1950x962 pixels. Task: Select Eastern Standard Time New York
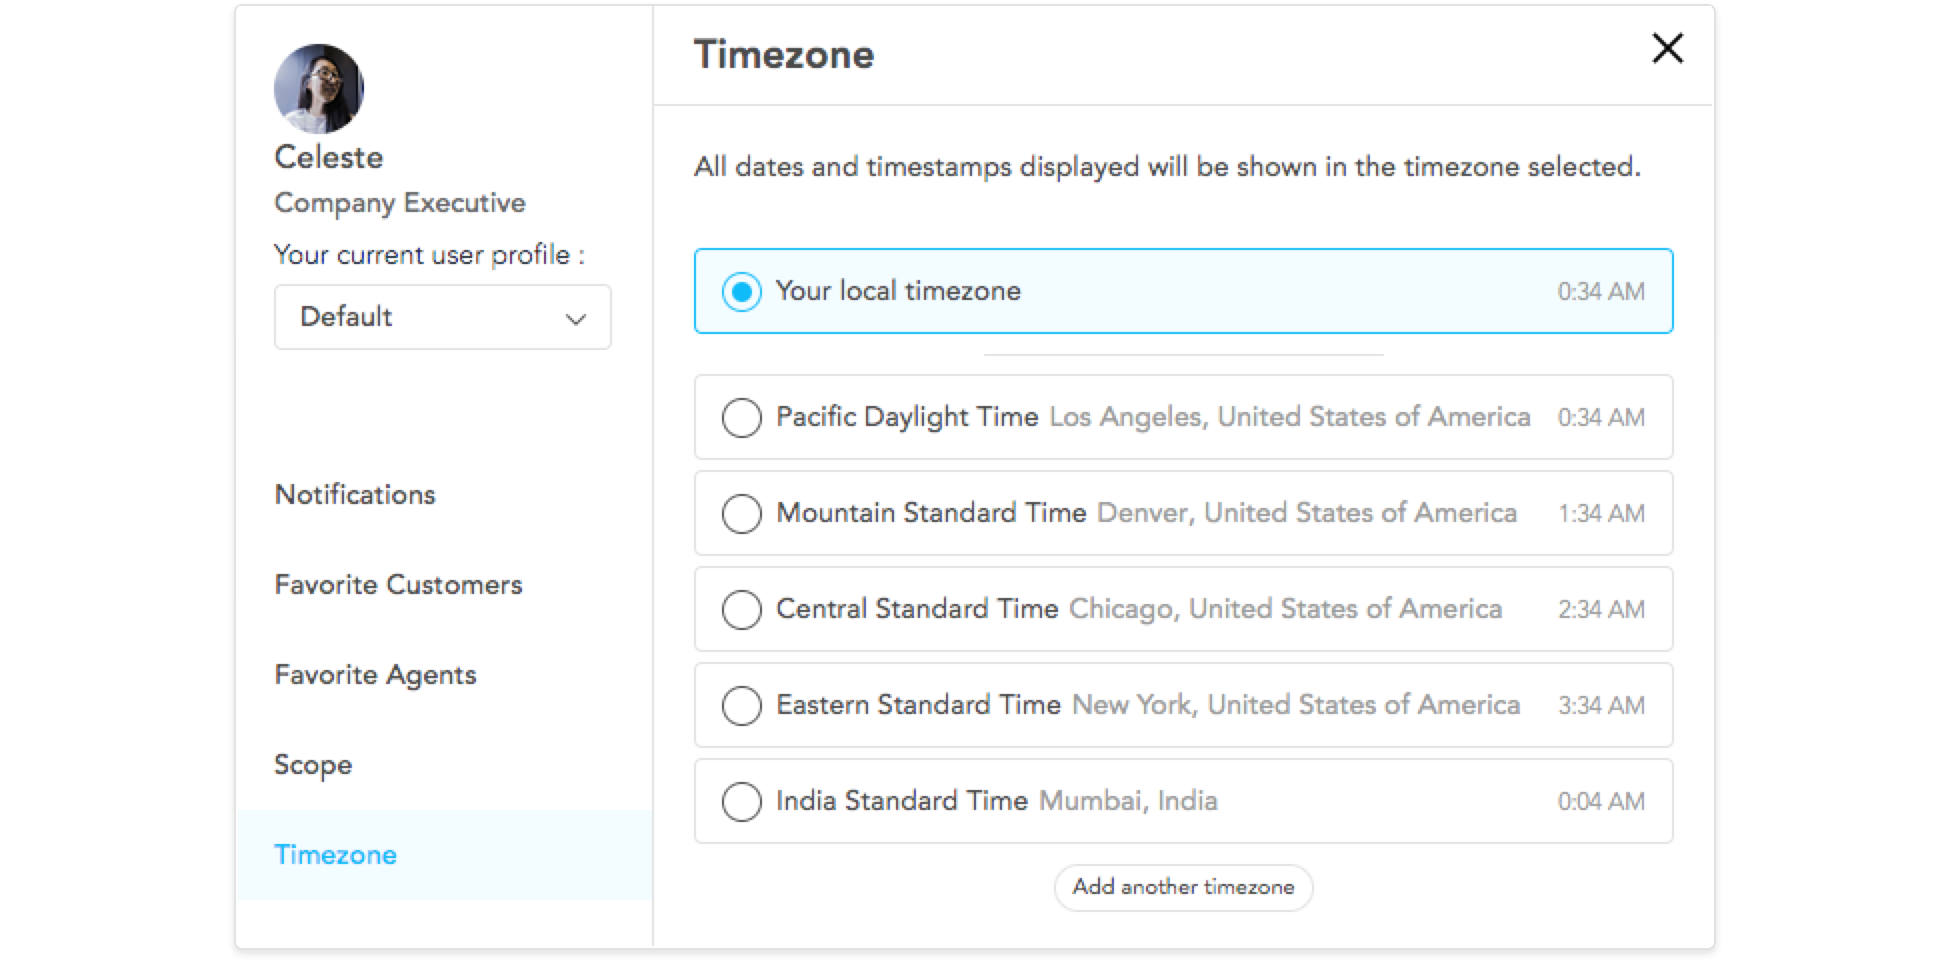(1183, 705)
